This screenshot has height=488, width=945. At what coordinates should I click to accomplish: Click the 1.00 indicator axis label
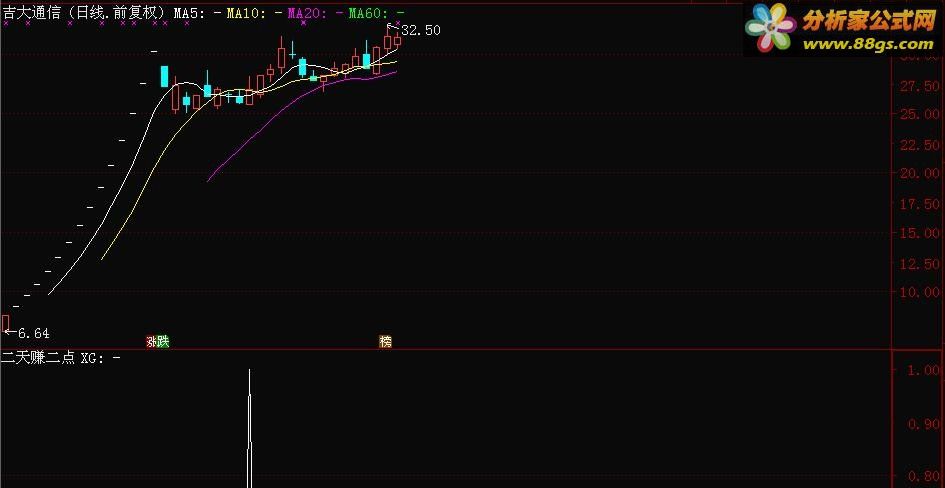923,371
